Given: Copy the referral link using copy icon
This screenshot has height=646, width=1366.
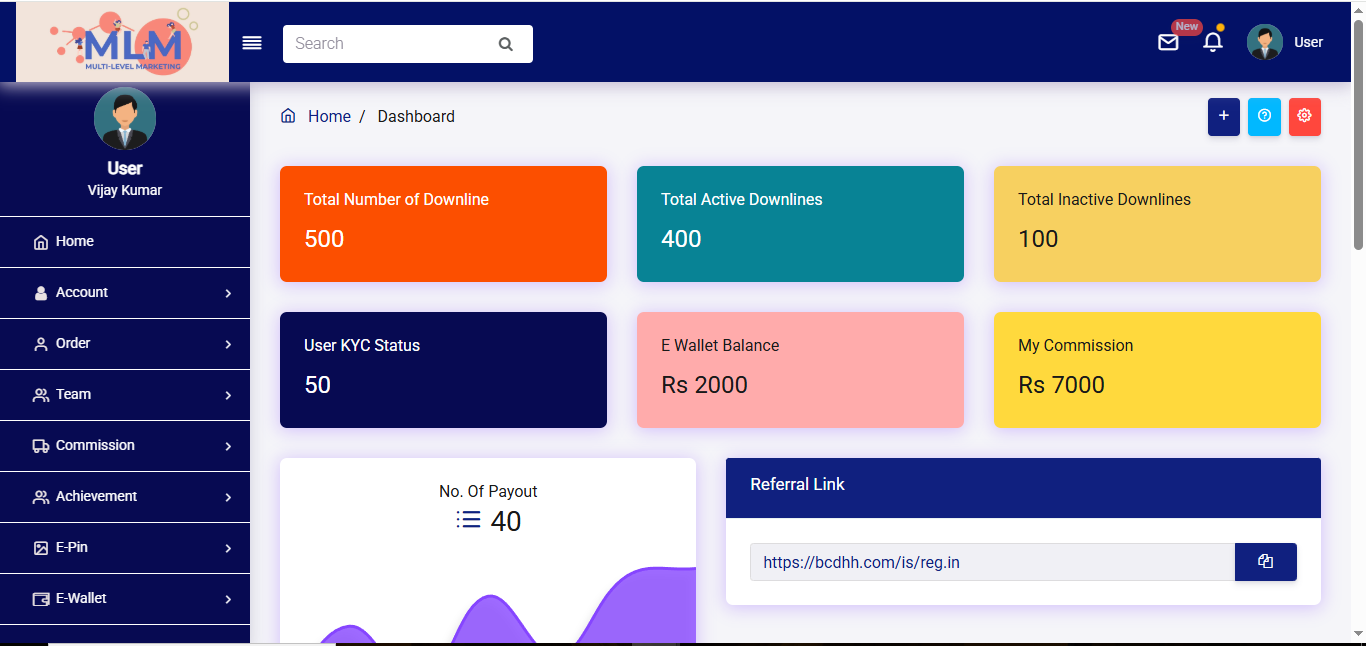Looking at the screenshot, I should click(x=1265, y=561).
